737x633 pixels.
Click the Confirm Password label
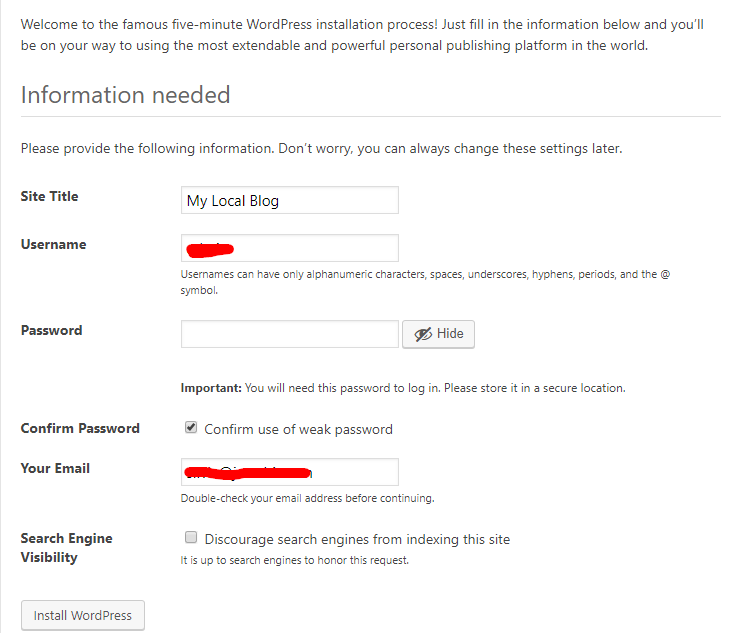80,428
